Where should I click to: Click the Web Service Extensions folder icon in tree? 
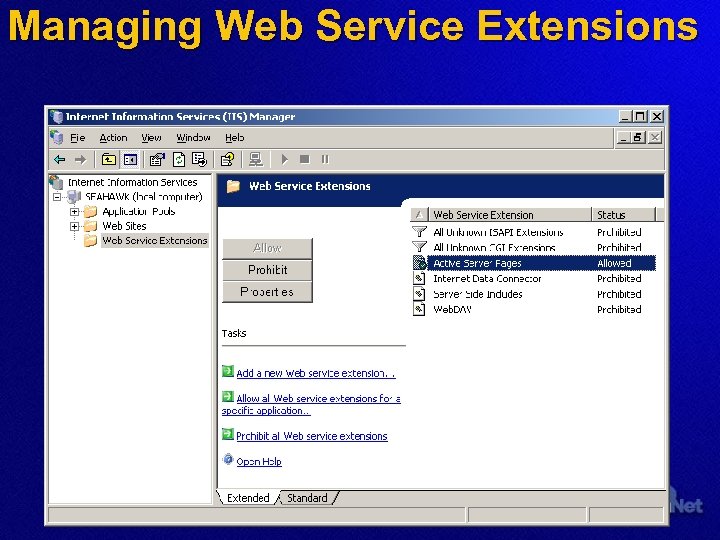[90, 241]
